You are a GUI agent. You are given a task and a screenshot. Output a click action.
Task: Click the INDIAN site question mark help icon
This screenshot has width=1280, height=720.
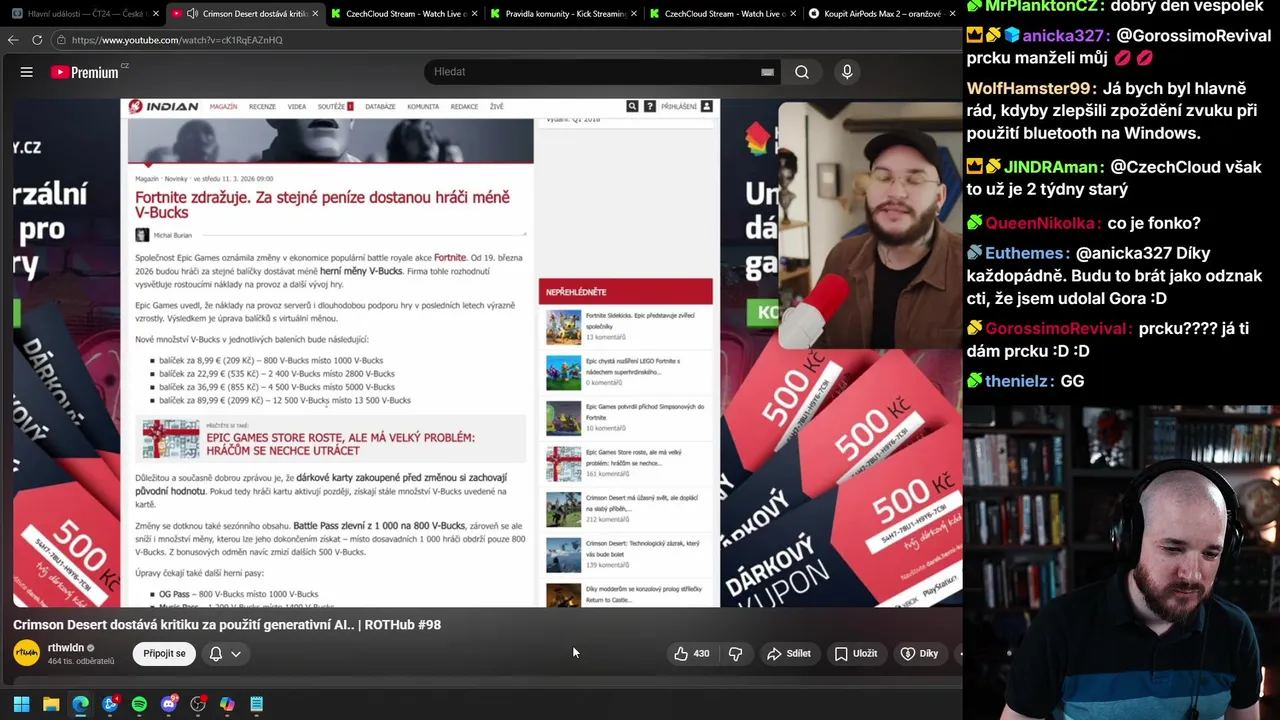tap(650, 106)
